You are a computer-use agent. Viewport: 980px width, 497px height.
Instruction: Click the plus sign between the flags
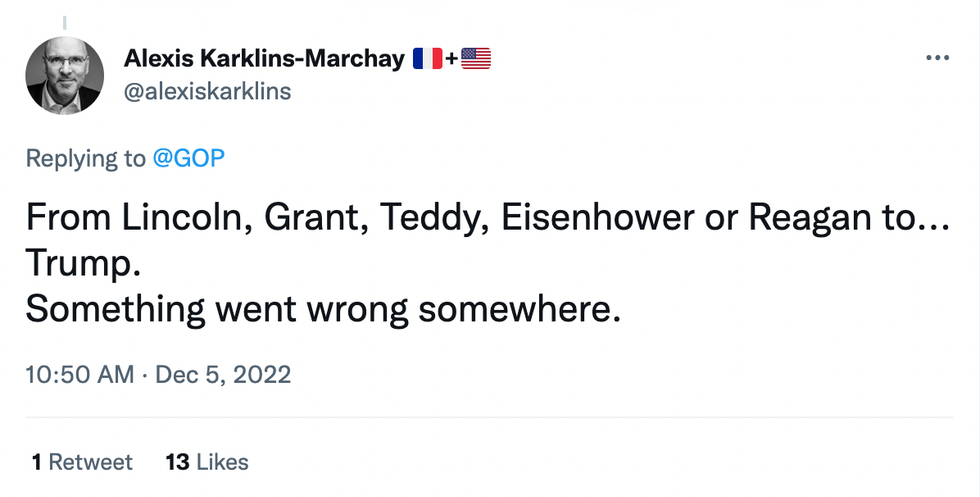pyautogui.click(x=450, y=59)
